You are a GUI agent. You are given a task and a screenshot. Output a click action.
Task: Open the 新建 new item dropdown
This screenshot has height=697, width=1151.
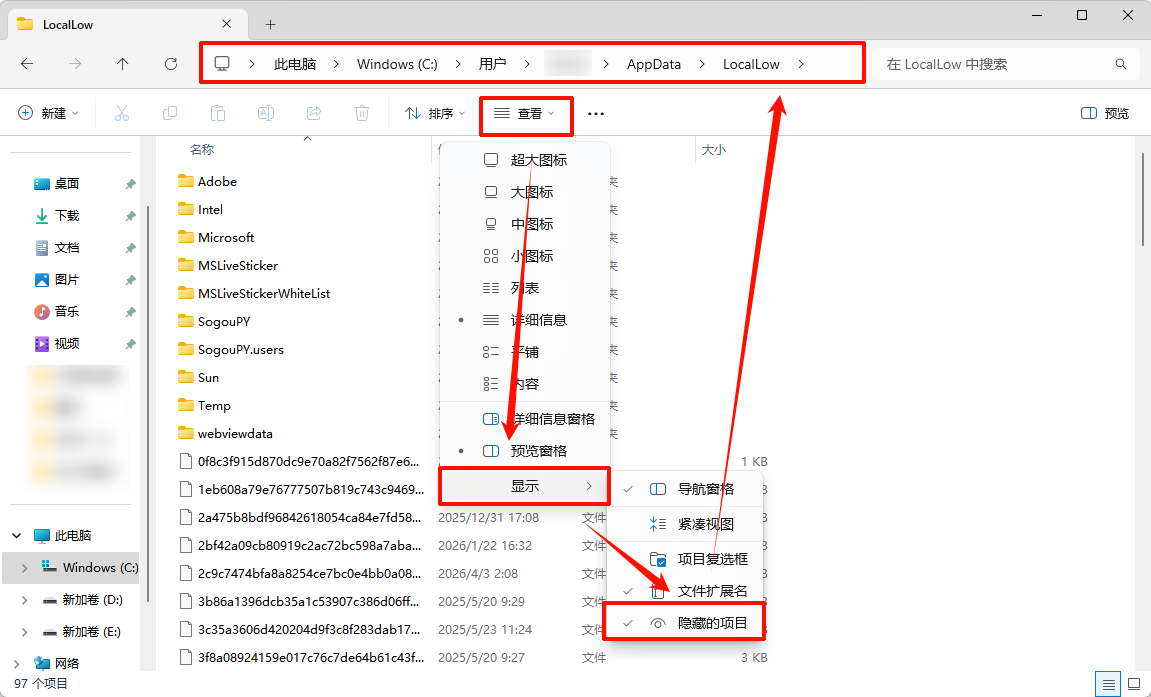[x=48, y=114]
